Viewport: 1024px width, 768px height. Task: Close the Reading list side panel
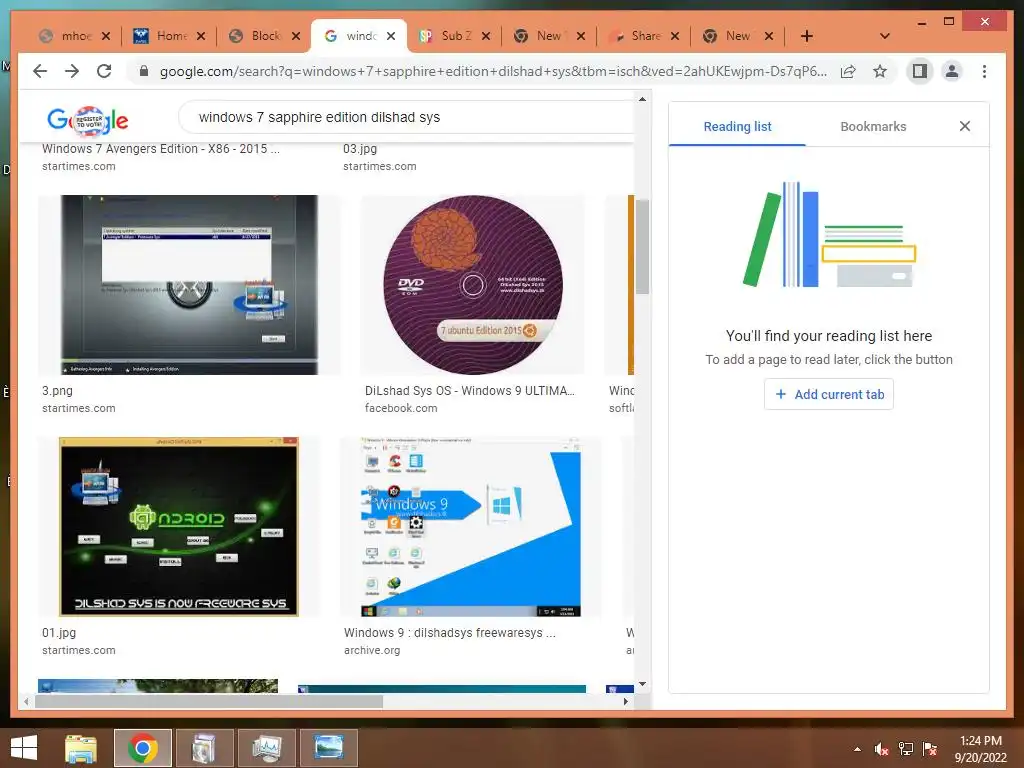click(965, 126)
